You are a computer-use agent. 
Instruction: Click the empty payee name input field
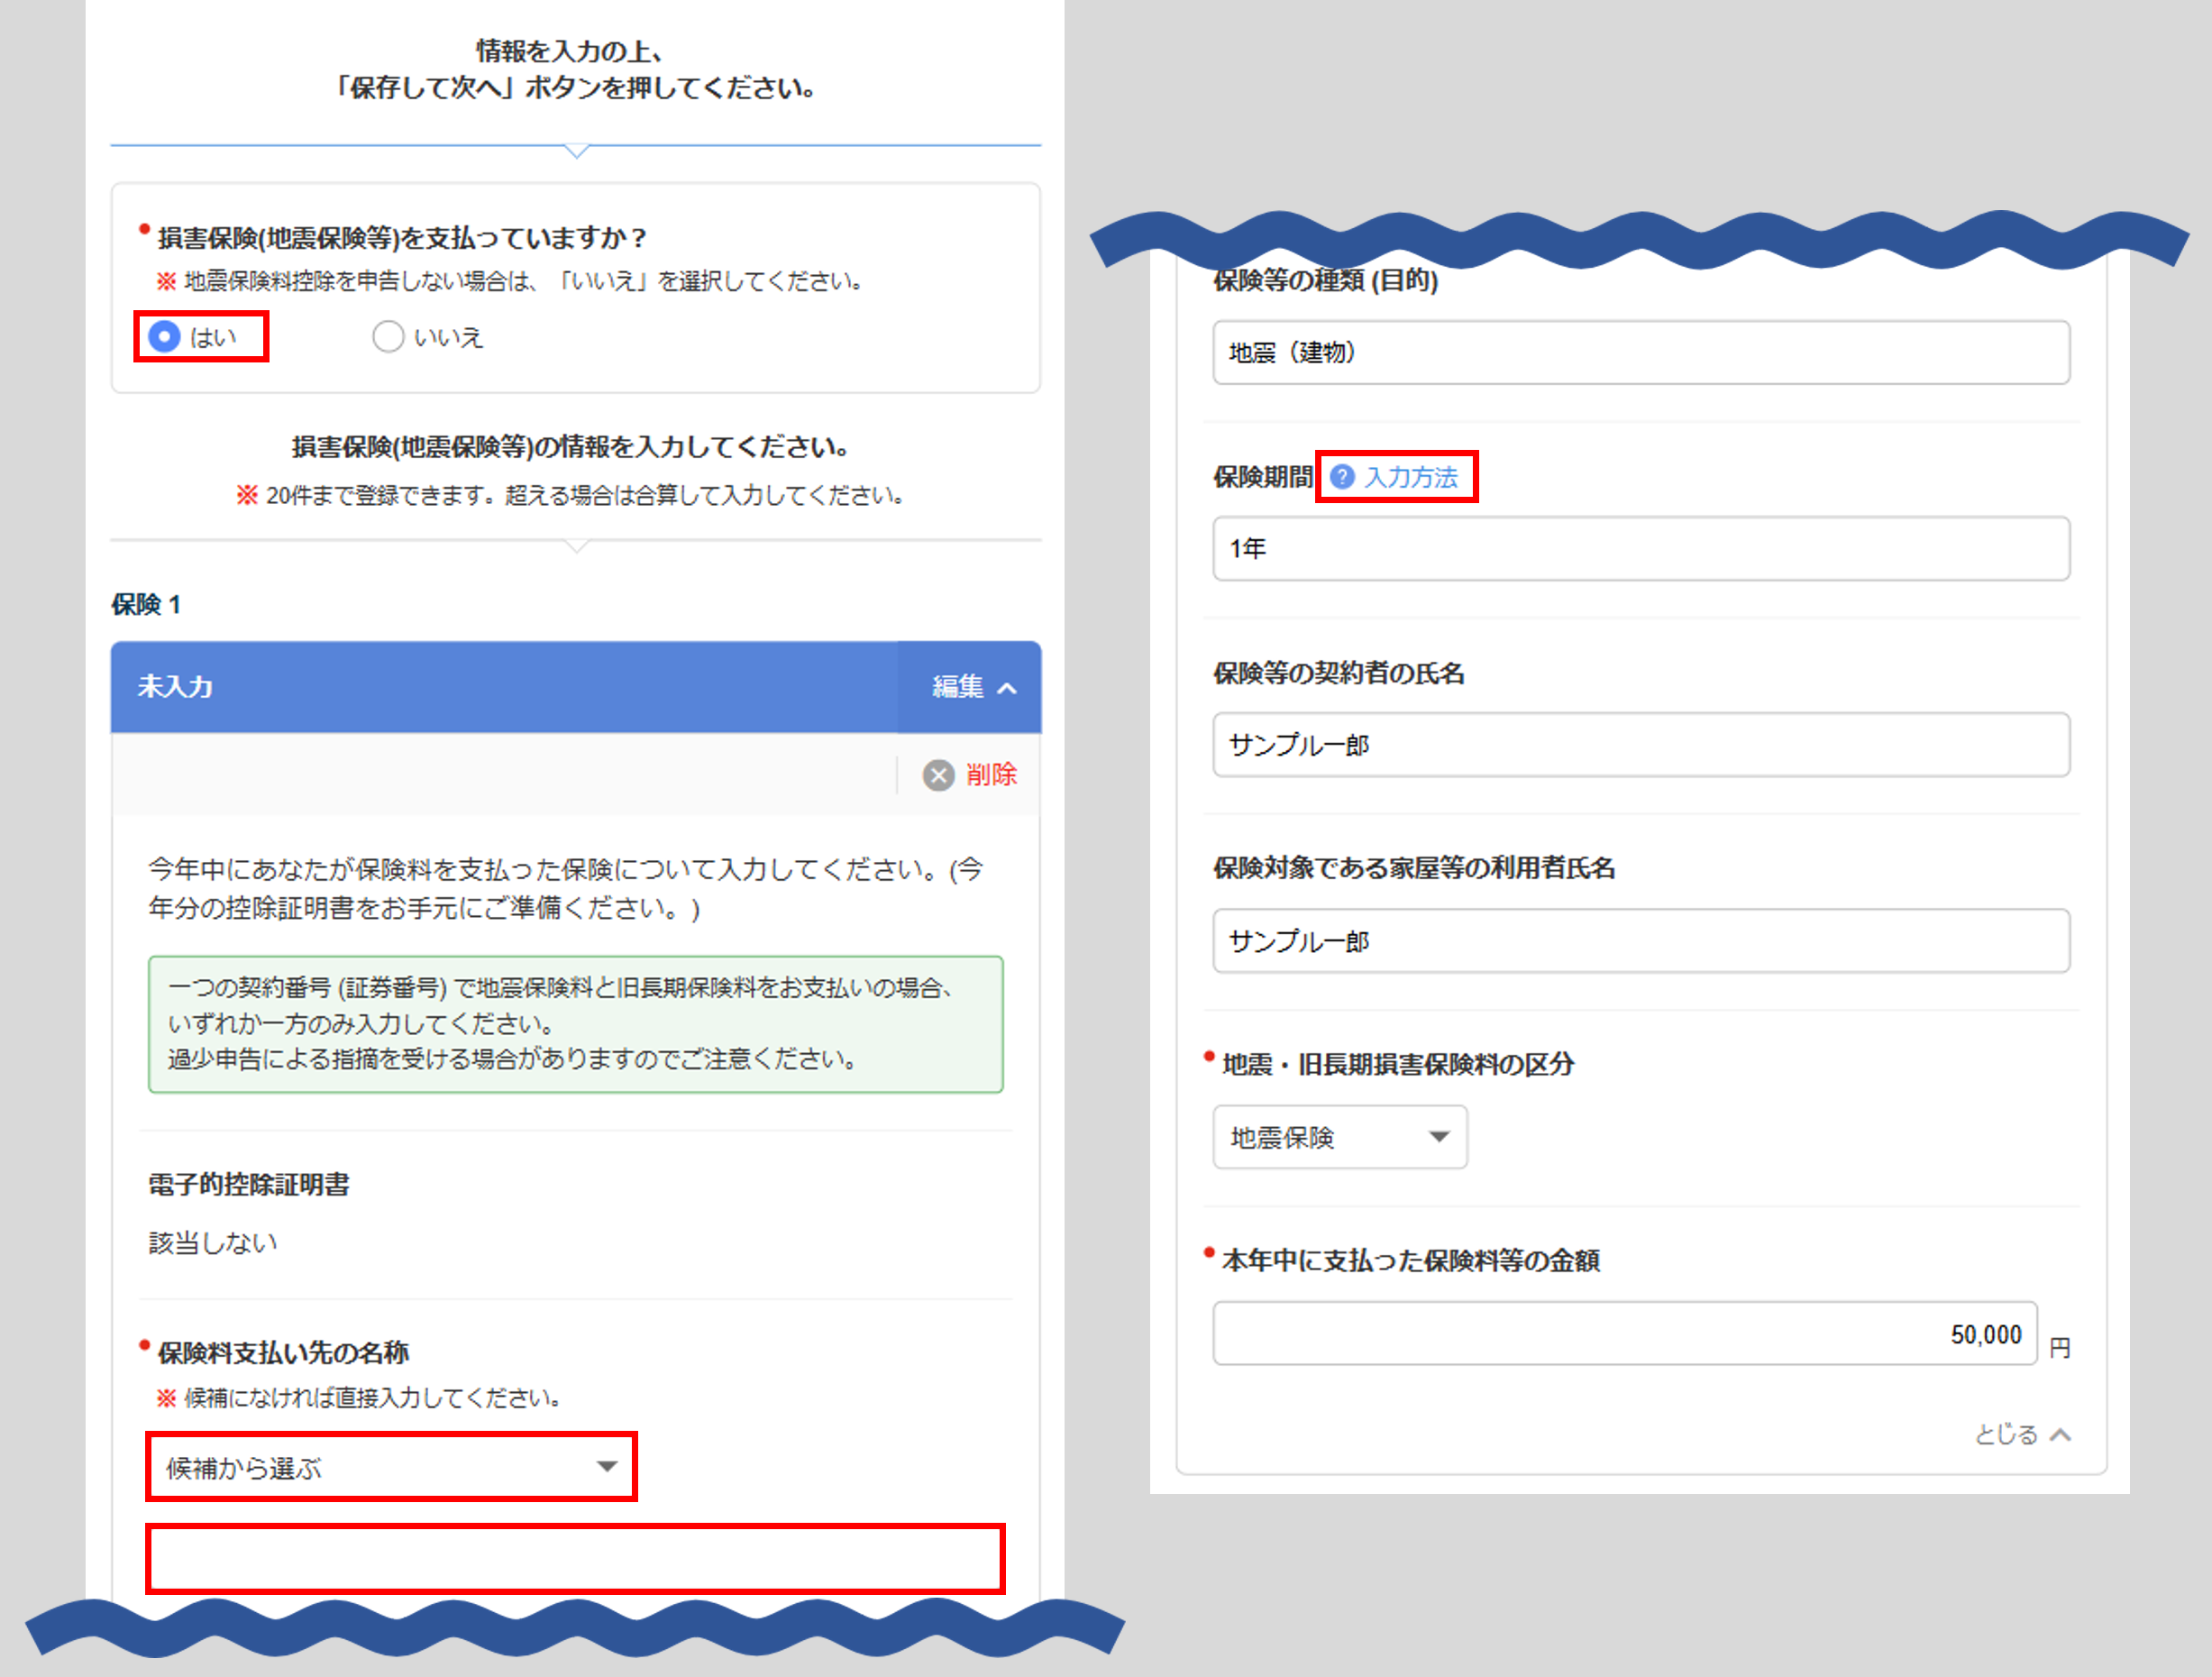pos(575,1559)
